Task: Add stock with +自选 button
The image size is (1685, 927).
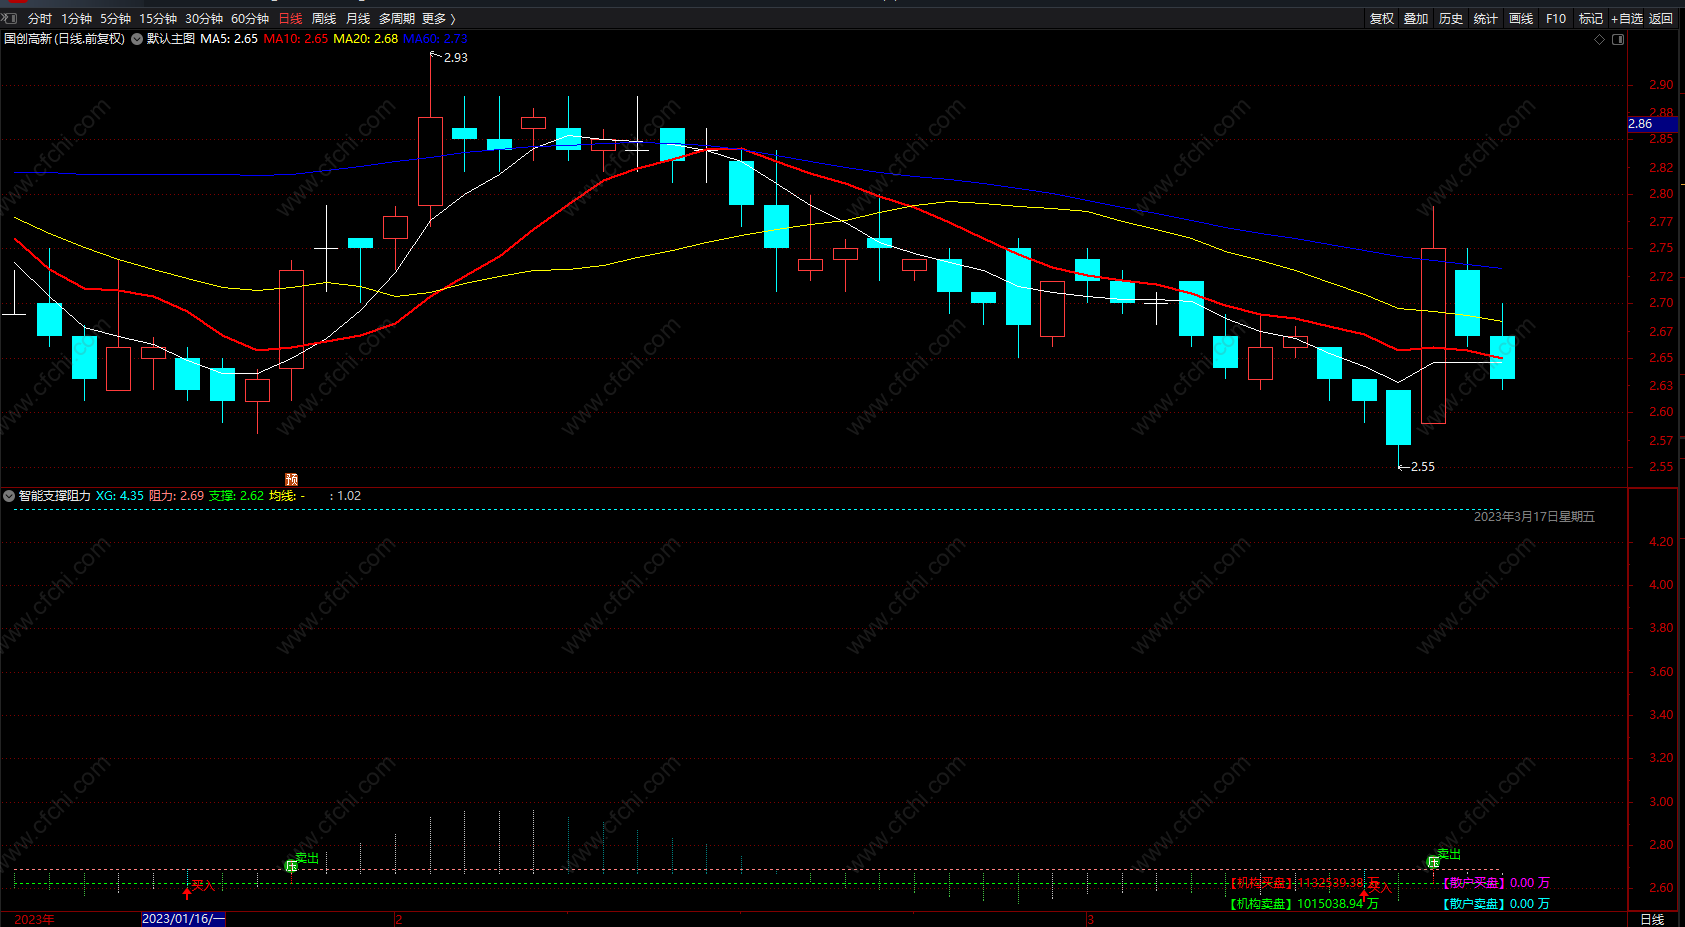Action: point(1627,19)
